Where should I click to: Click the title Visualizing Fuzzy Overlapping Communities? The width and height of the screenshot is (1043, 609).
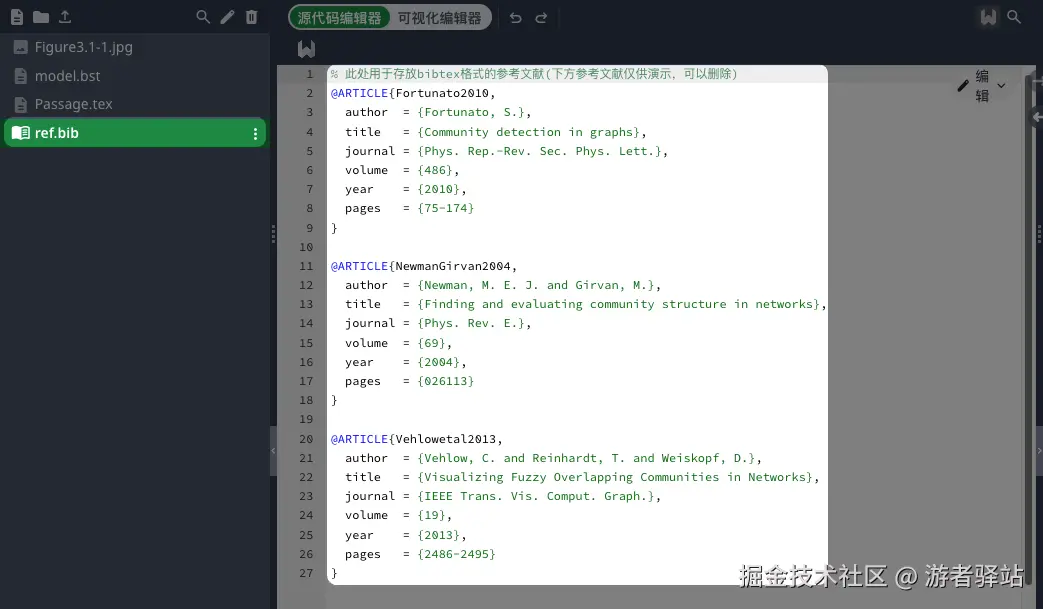(572, 477)
